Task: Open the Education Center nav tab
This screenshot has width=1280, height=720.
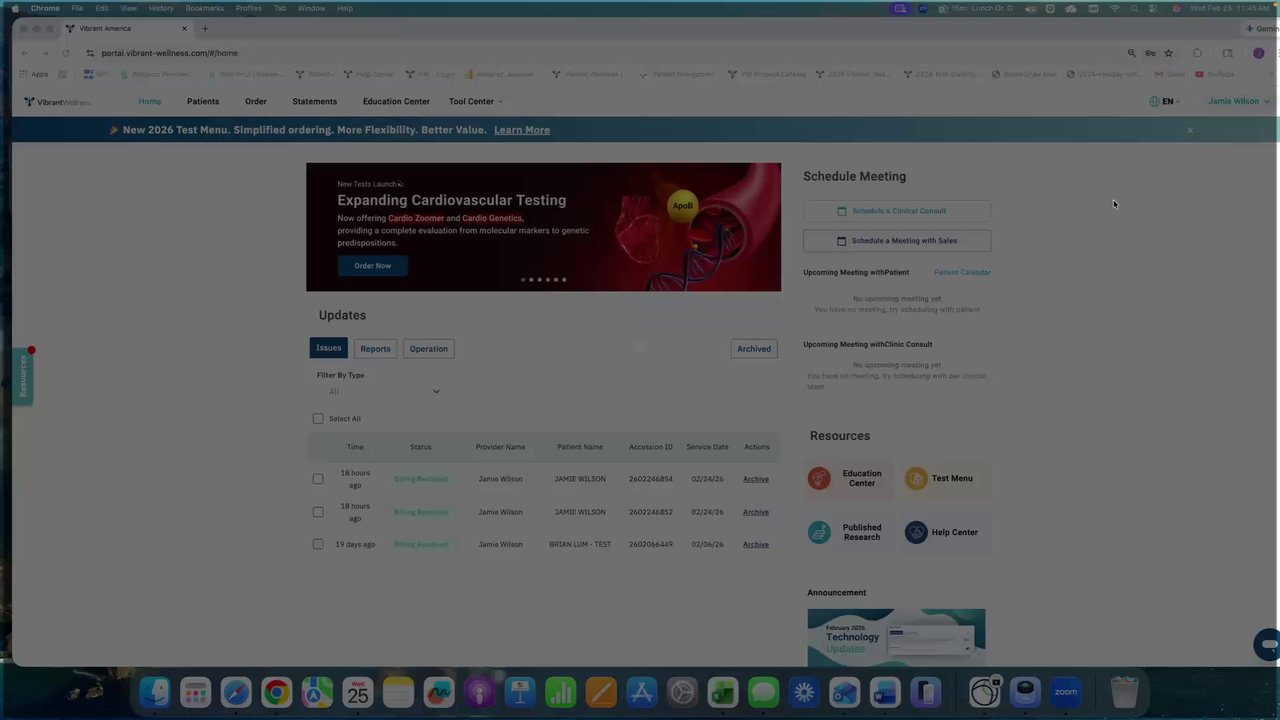Action: tap(396, 101)
